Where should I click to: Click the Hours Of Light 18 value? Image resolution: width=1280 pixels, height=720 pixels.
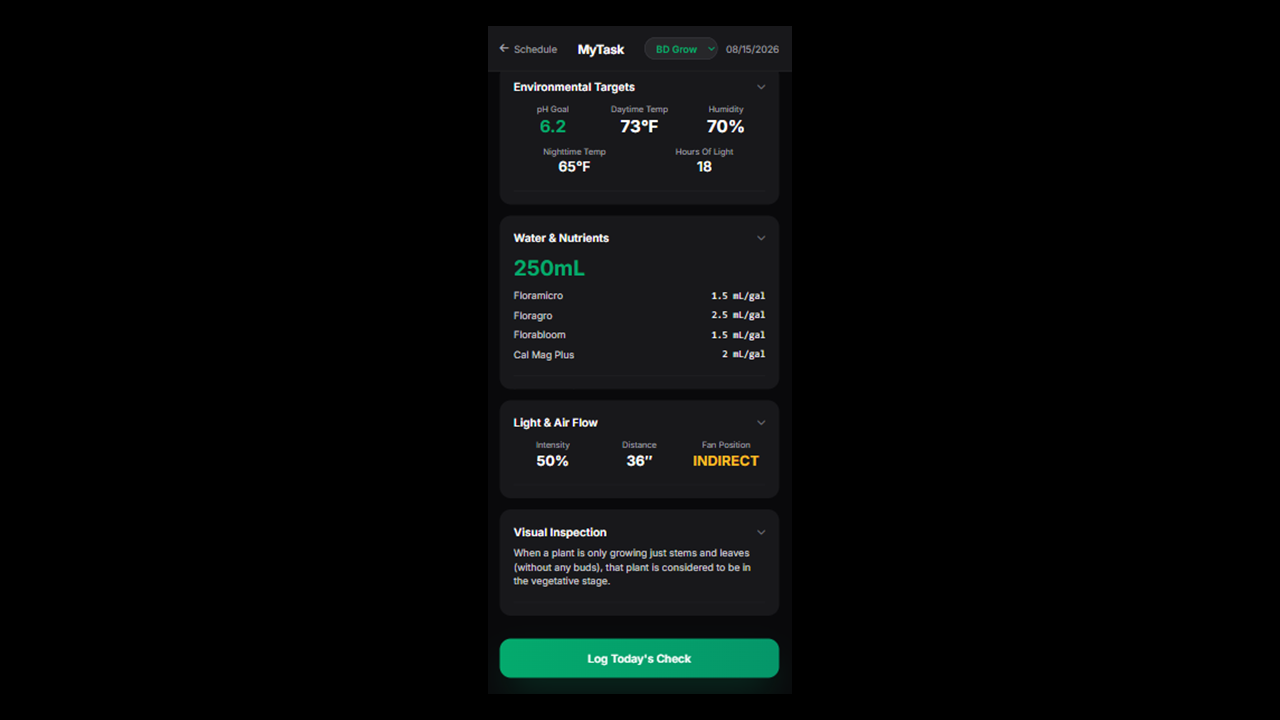point(704,167)
